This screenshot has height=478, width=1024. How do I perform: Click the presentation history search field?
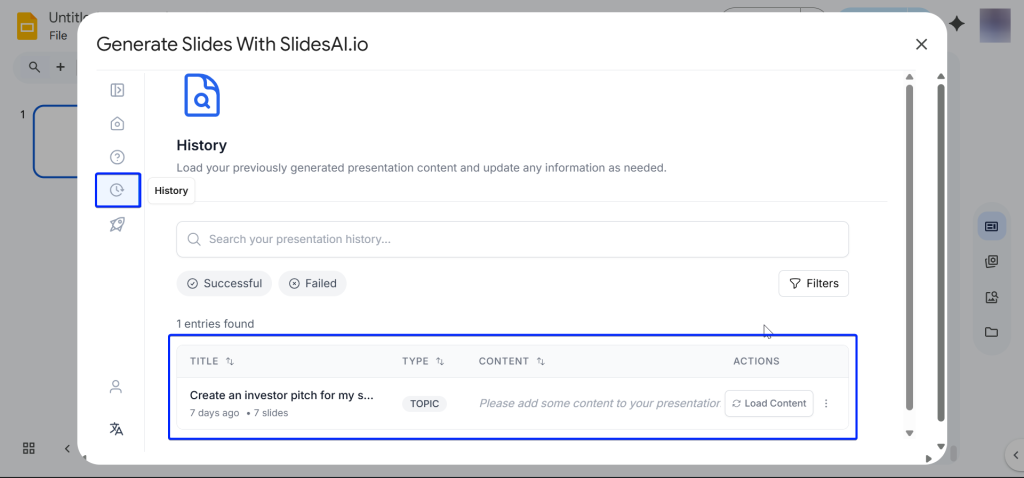pos(512,240)
